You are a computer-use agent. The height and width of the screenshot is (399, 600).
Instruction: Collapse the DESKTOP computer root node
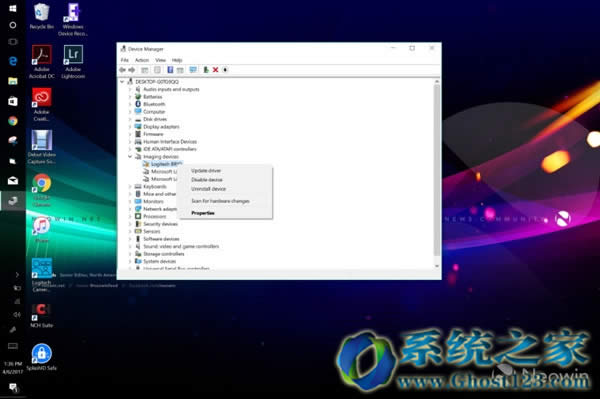tap(122, 81)
